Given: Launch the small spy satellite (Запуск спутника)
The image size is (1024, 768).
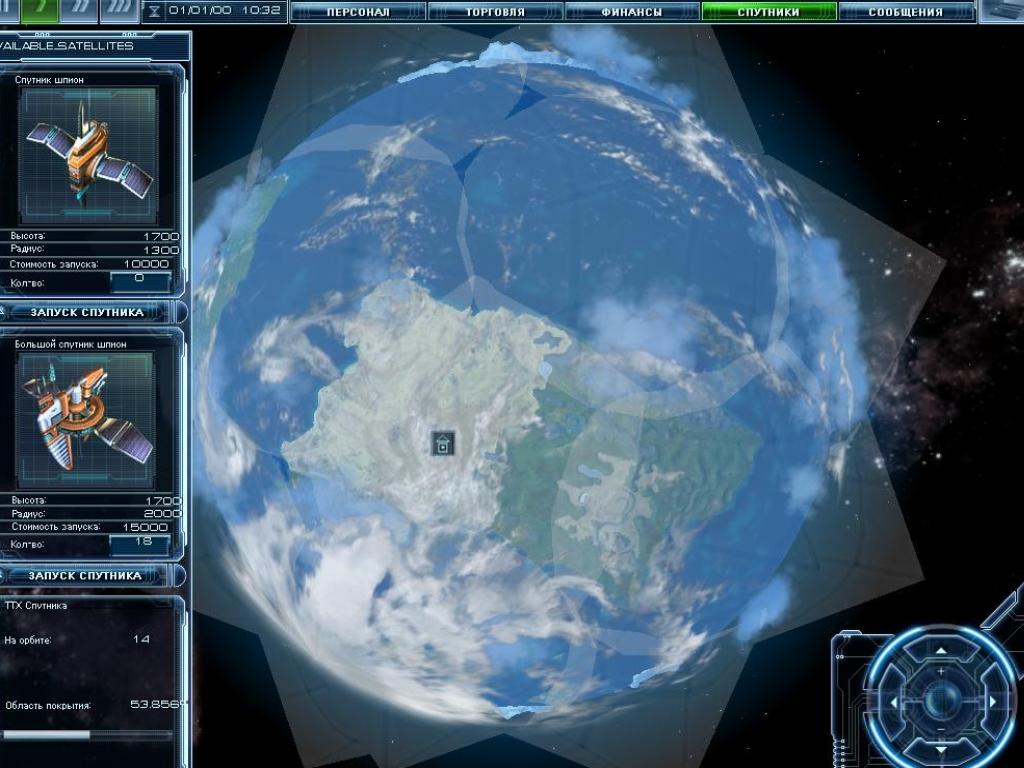Looking at the screenshot, I should coord(87,312).
